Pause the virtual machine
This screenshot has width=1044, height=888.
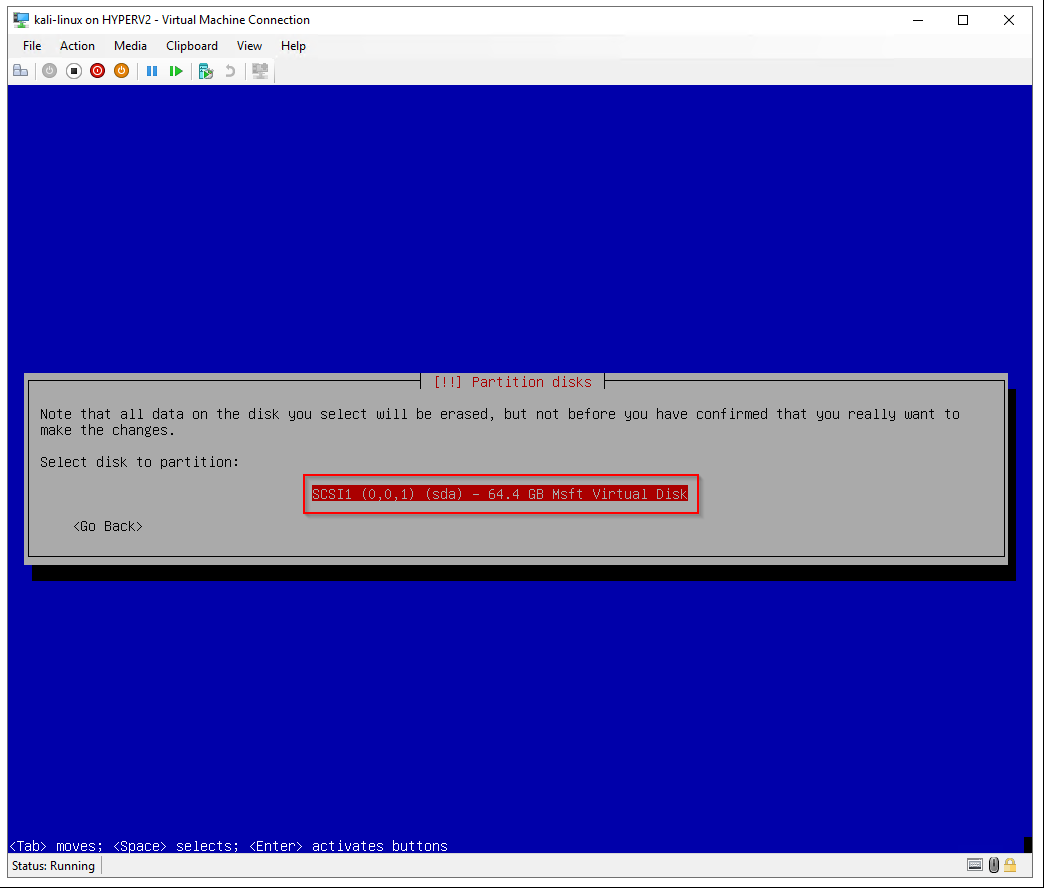pyautogui.click(x=152, y=71)
